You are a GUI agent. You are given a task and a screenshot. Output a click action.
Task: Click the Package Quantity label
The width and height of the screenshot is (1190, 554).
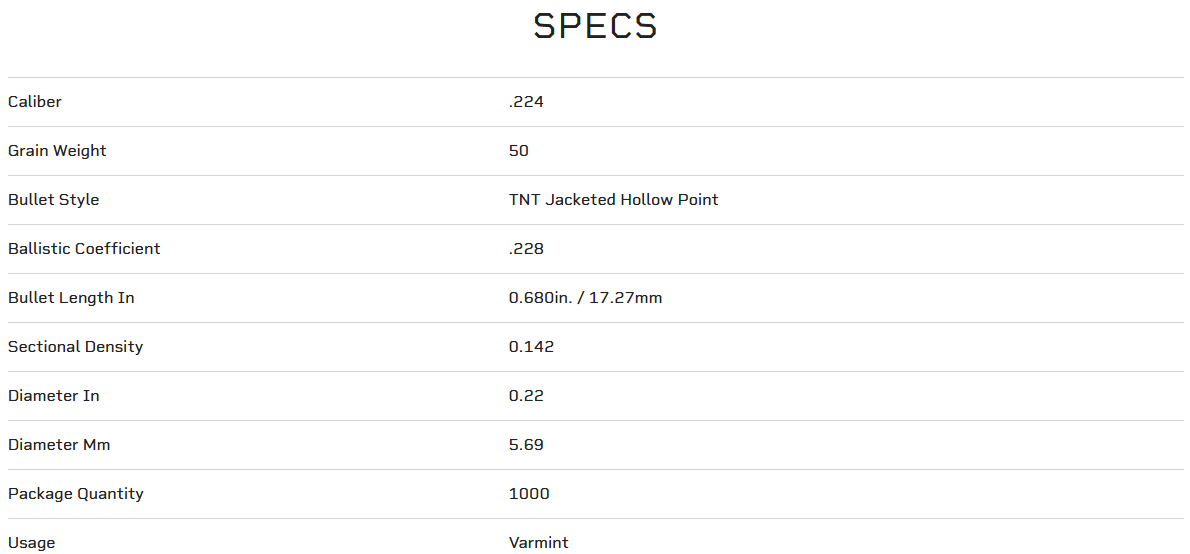[x=76, y=494]
